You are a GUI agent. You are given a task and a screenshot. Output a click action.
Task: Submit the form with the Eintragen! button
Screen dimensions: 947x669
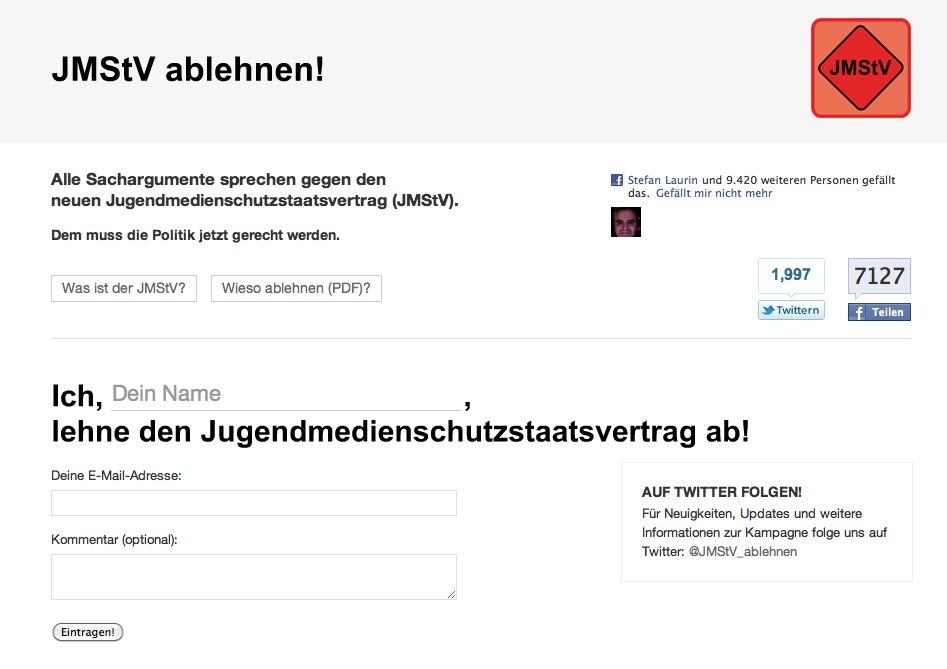88,632
